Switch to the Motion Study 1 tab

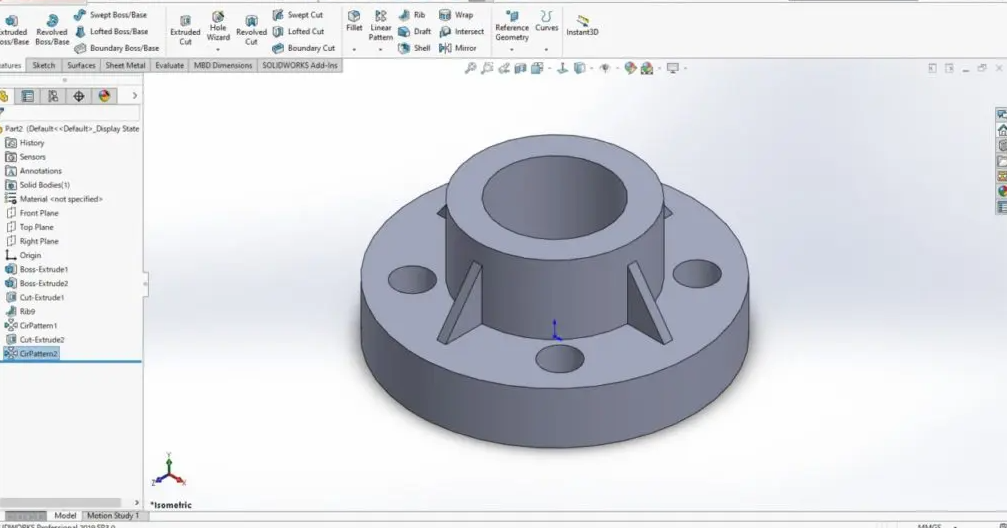[x=113, y=516]
